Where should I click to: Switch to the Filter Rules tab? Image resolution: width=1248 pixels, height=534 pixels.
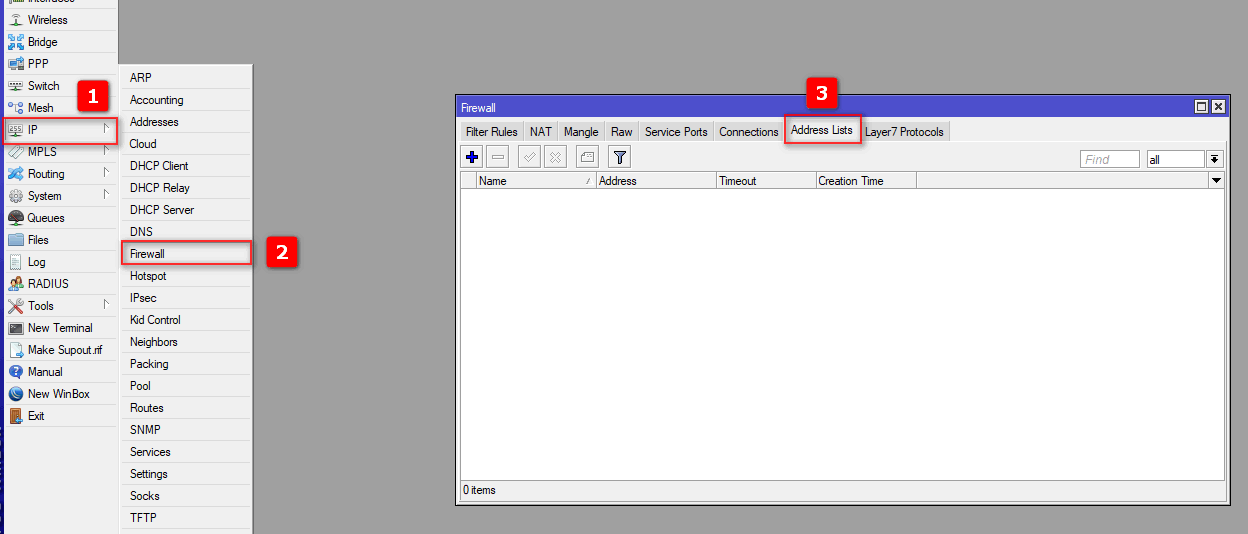click(x=491, y=132)
